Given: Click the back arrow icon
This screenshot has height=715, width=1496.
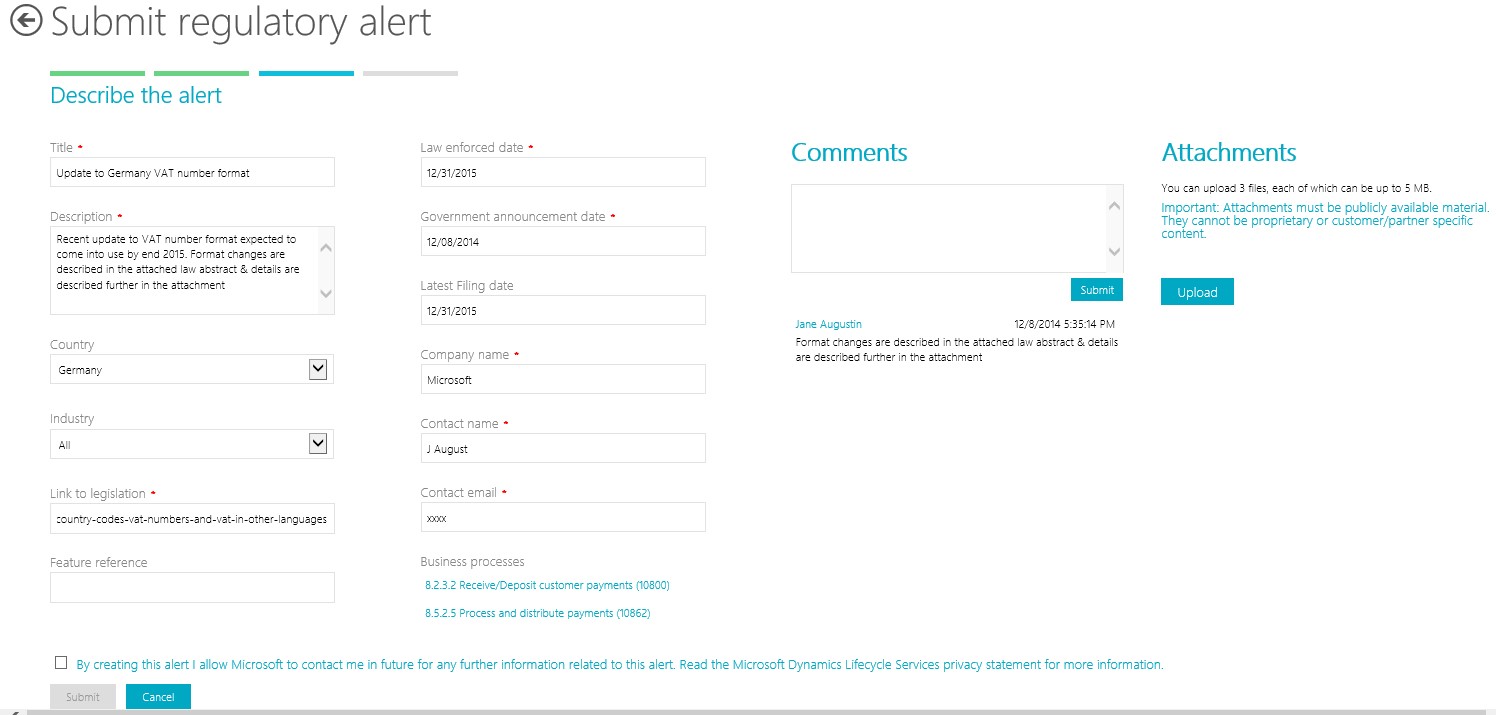Looking at the screenshot, I should coord(26,21).
